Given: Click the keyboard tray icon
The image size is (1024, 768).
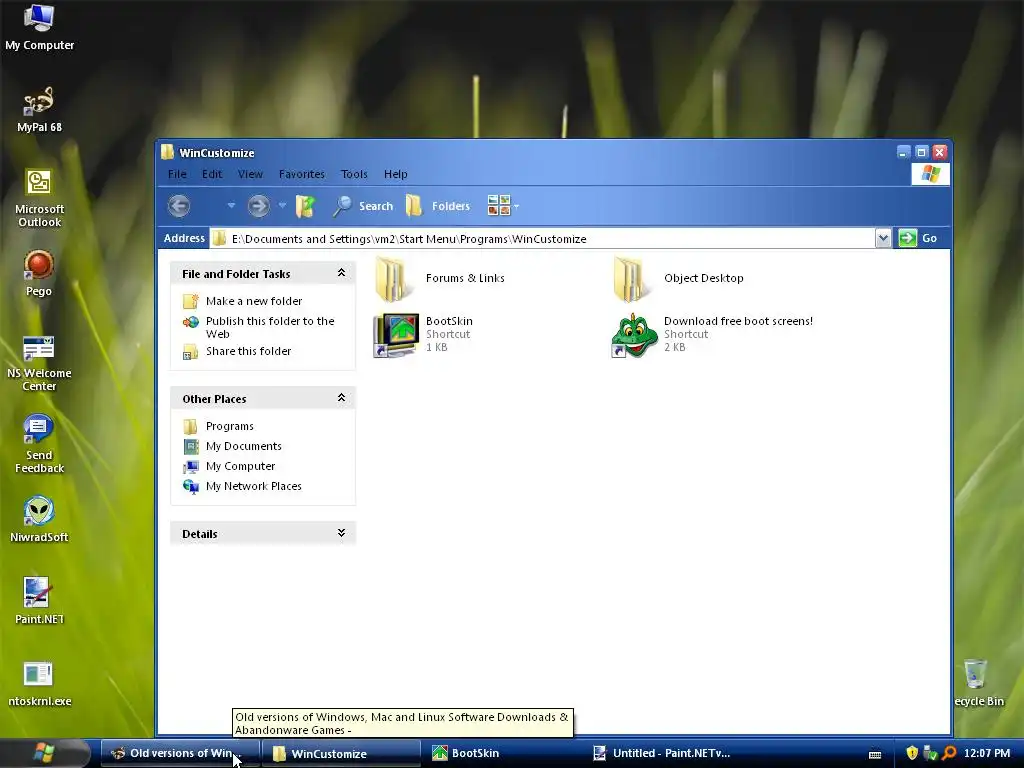Looking at the screenshot, I should pyautogui.click(x=875, y=755).
